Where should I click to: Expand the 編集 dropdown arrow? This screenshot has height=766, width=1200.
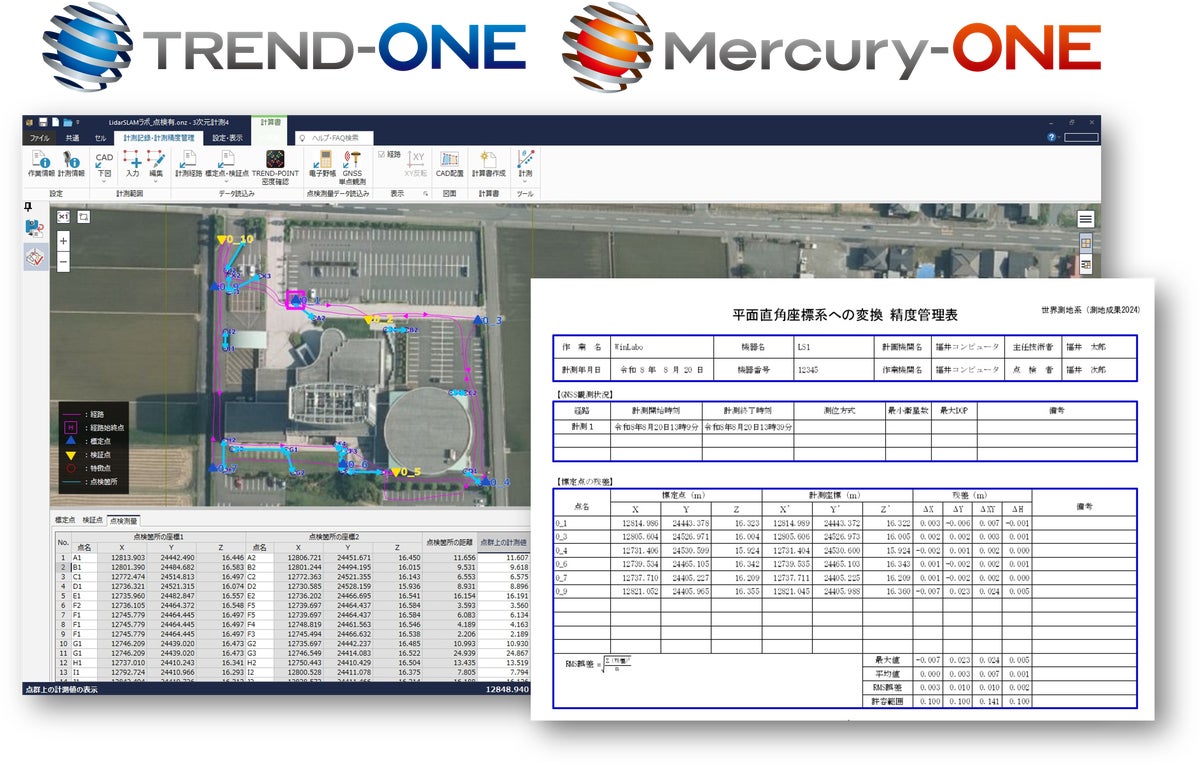click(x=156, y=181)
